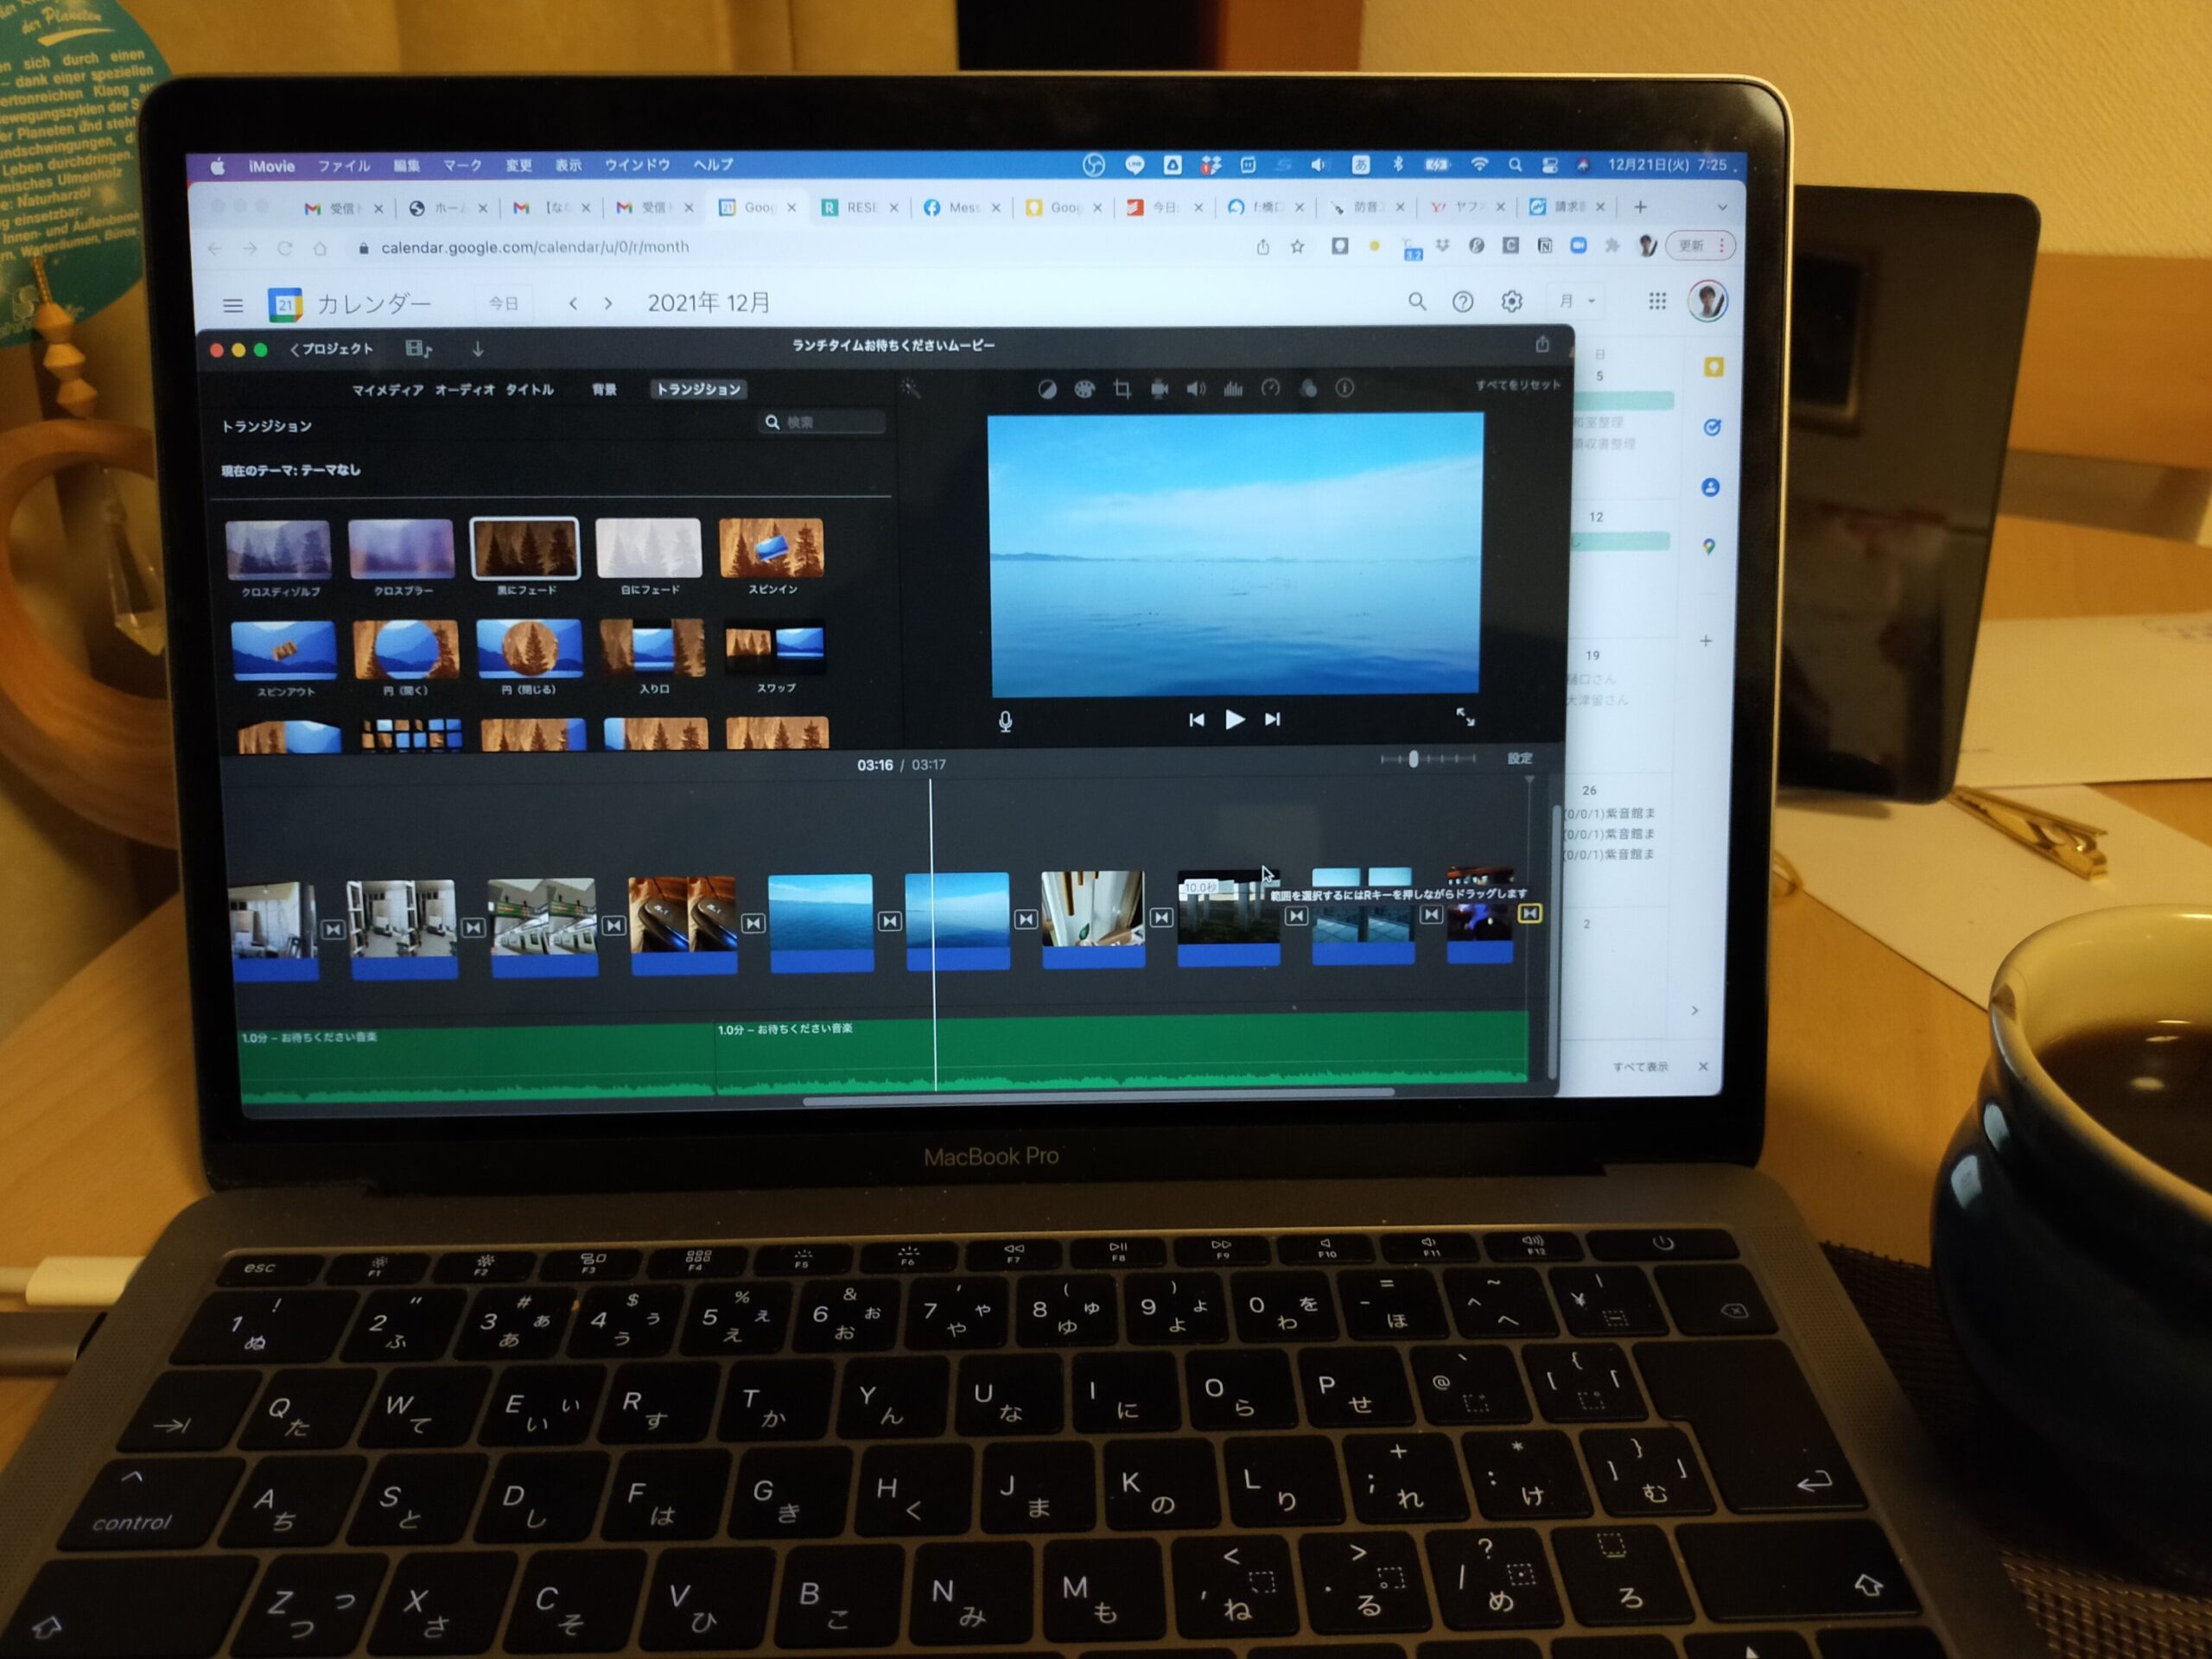Open the macOS Spotlight search icon

[1515, 165]
